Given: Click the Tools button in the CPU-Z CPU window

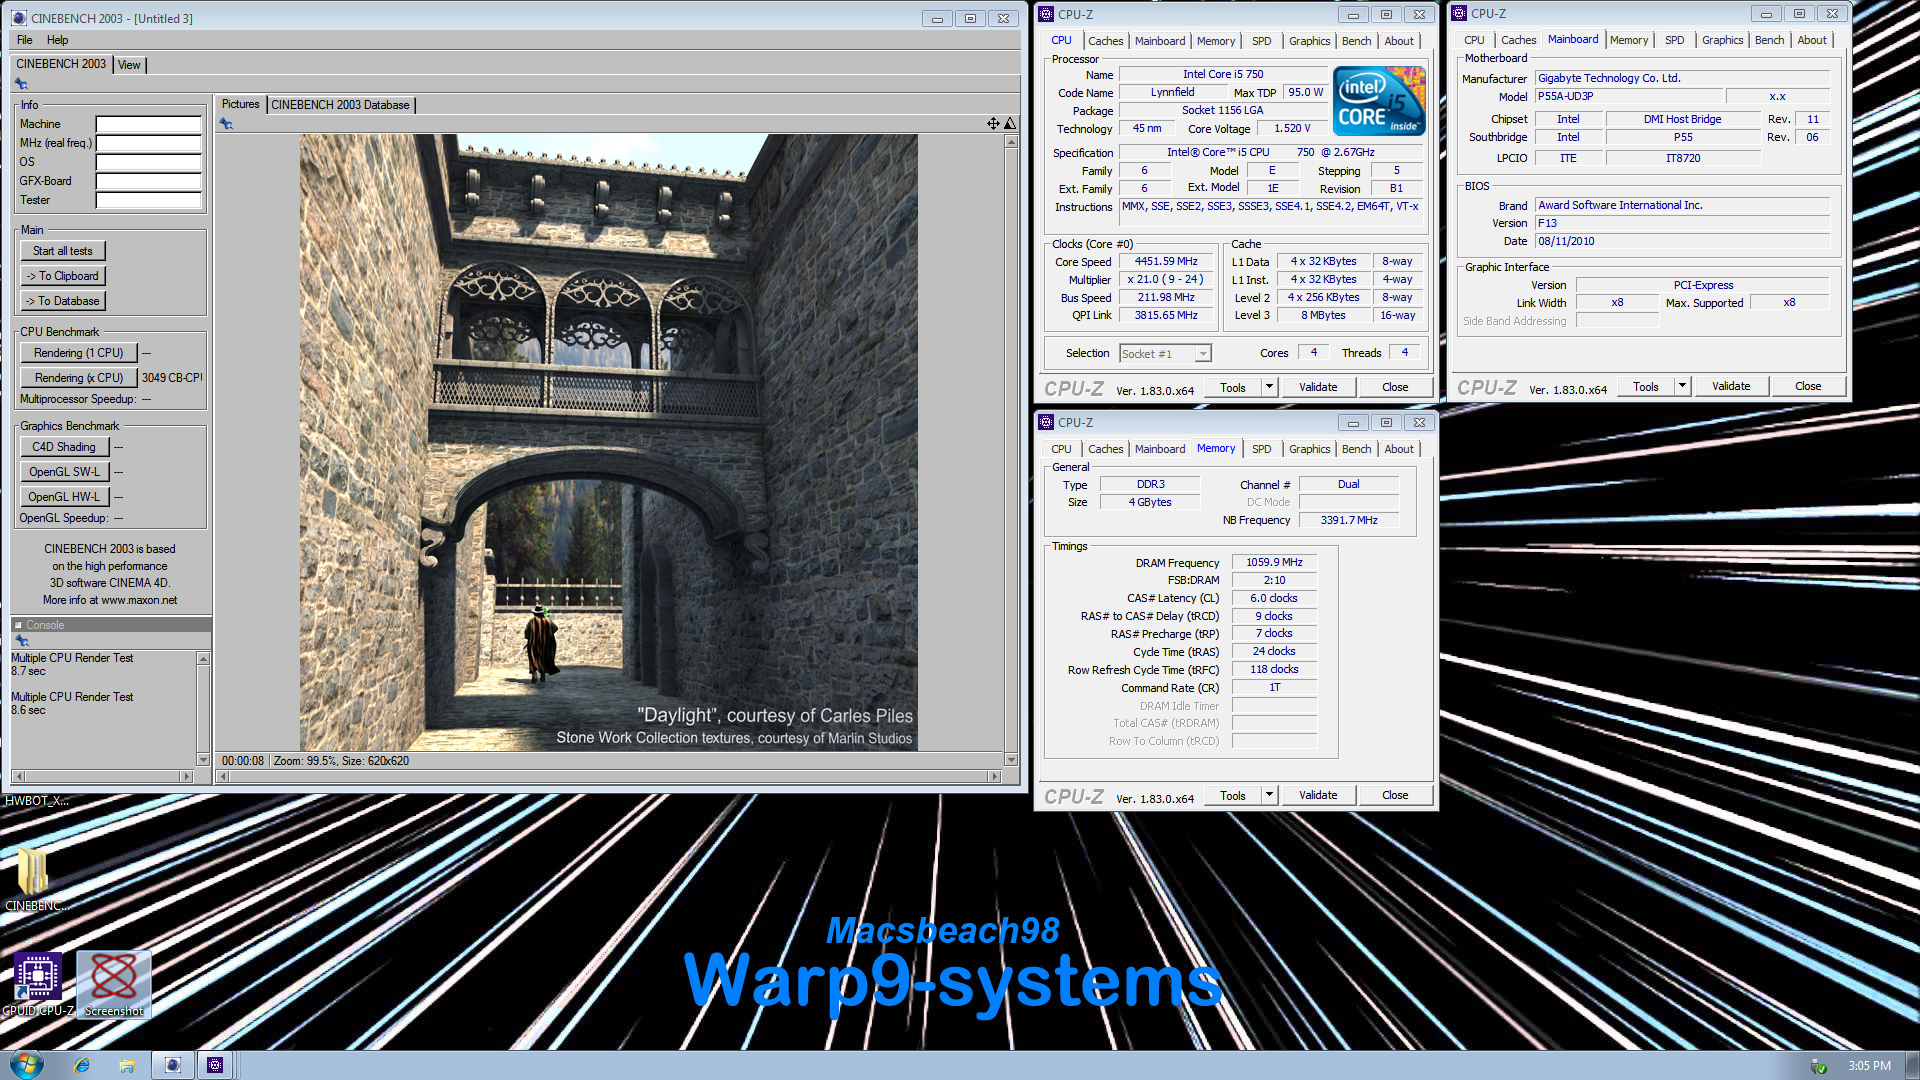Looking at the screenshot, I should click(1232, 387).
